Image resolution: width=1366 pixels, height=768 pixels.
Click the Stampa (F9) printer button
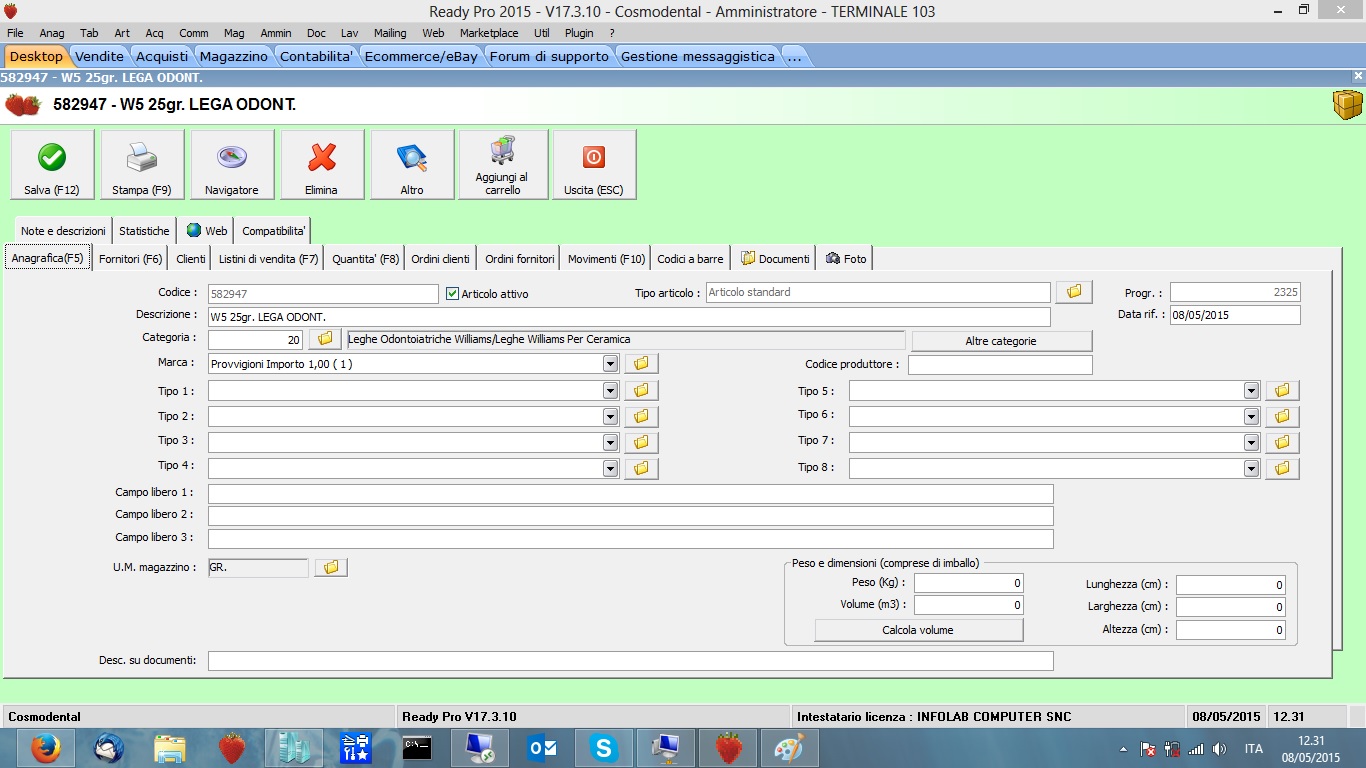[x=142, y=165]
